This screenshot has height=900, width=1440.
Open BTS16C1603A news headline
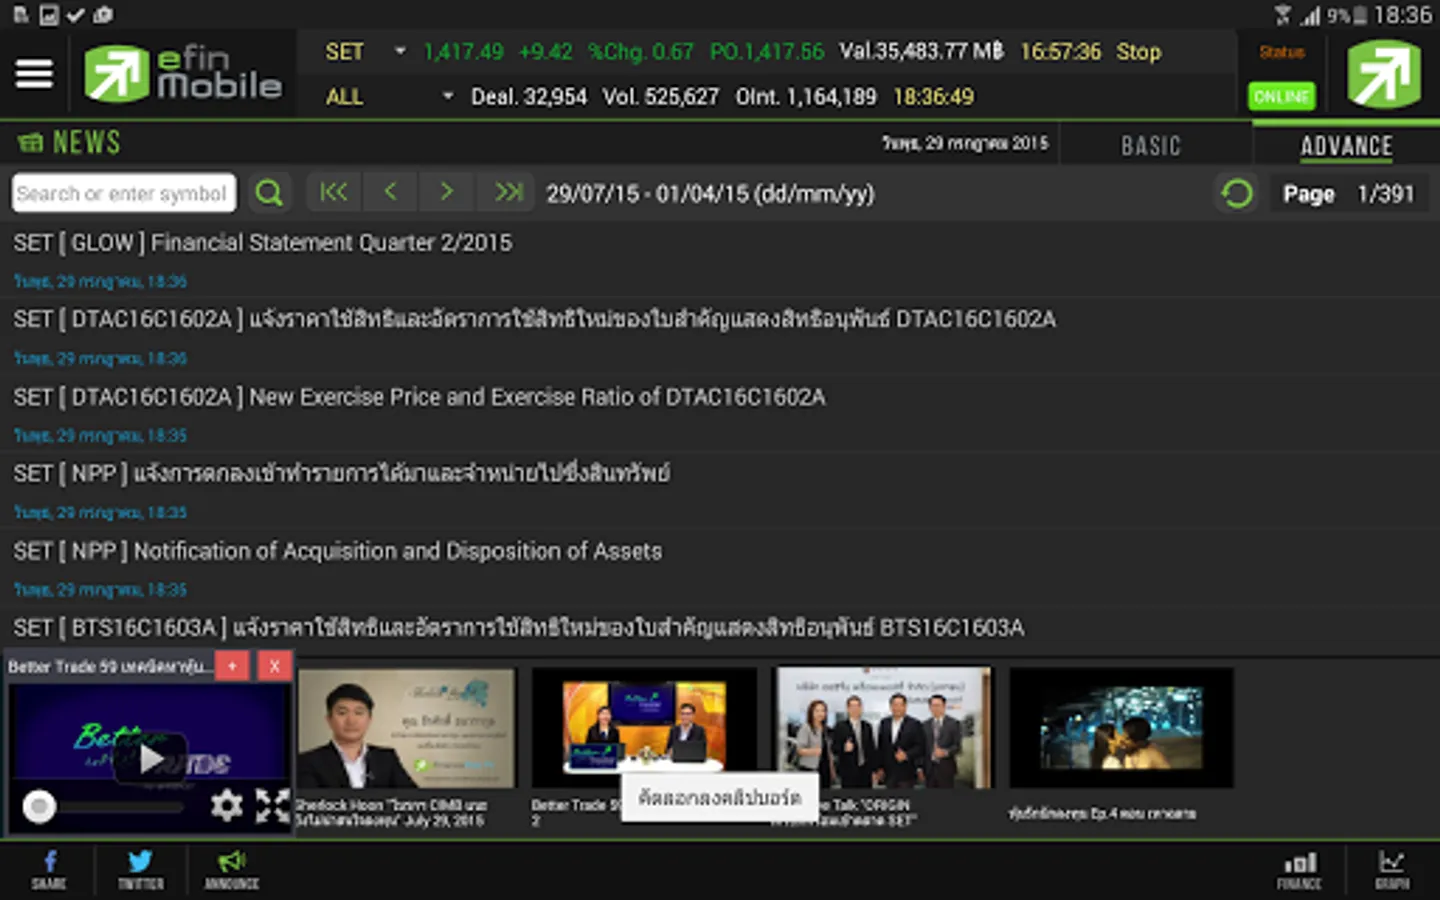720,630
